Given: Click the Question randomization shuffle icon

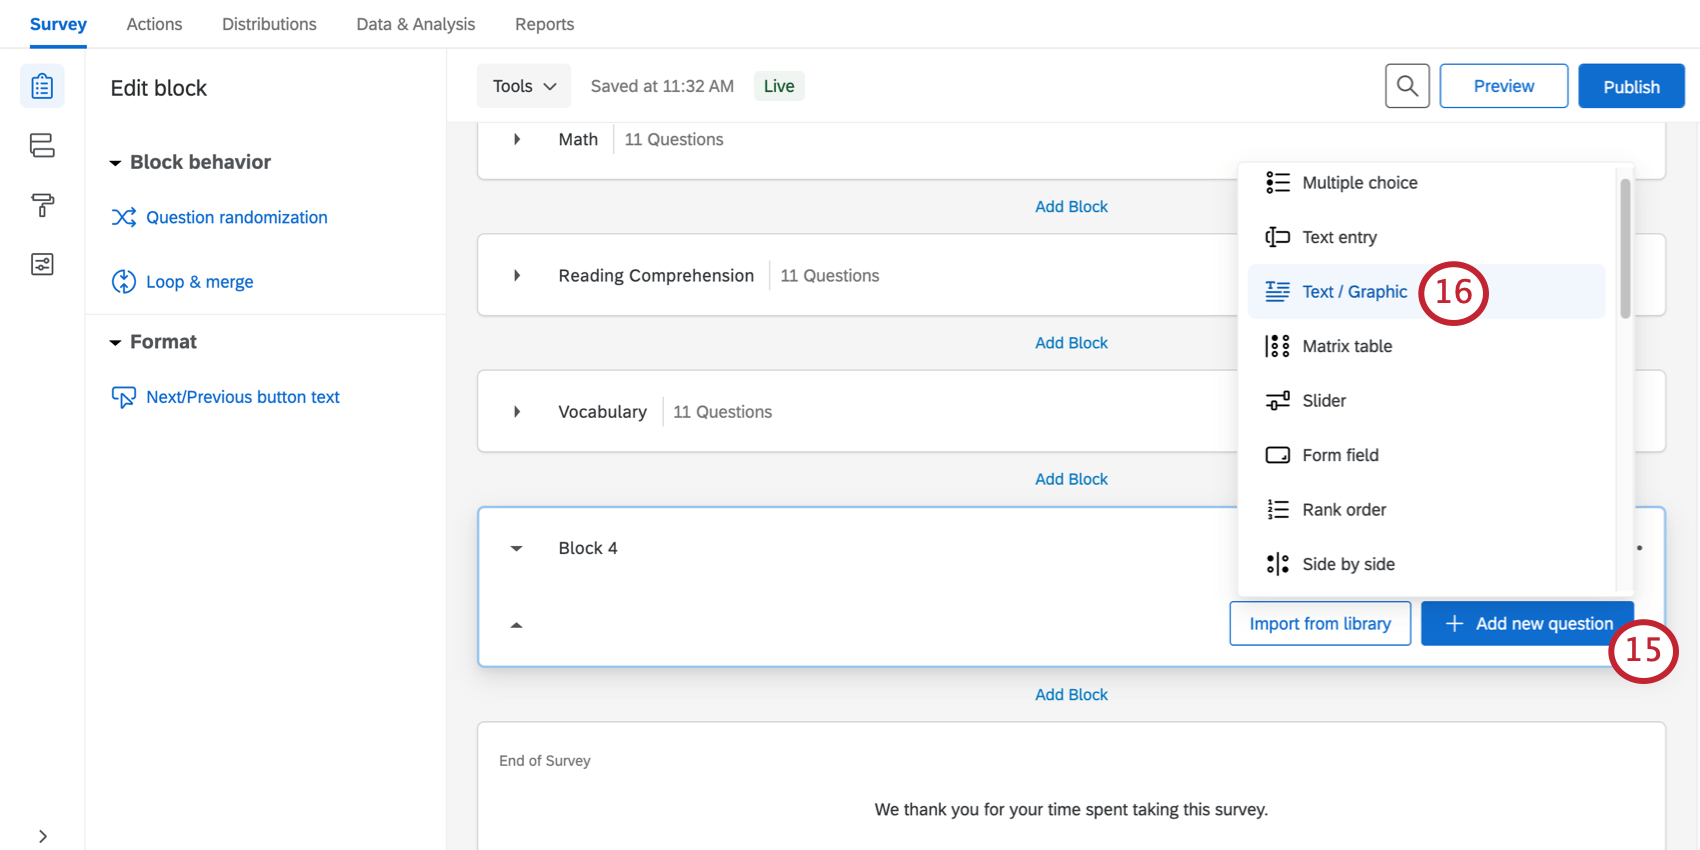Looking at the screenshot, I should (124, 217).
